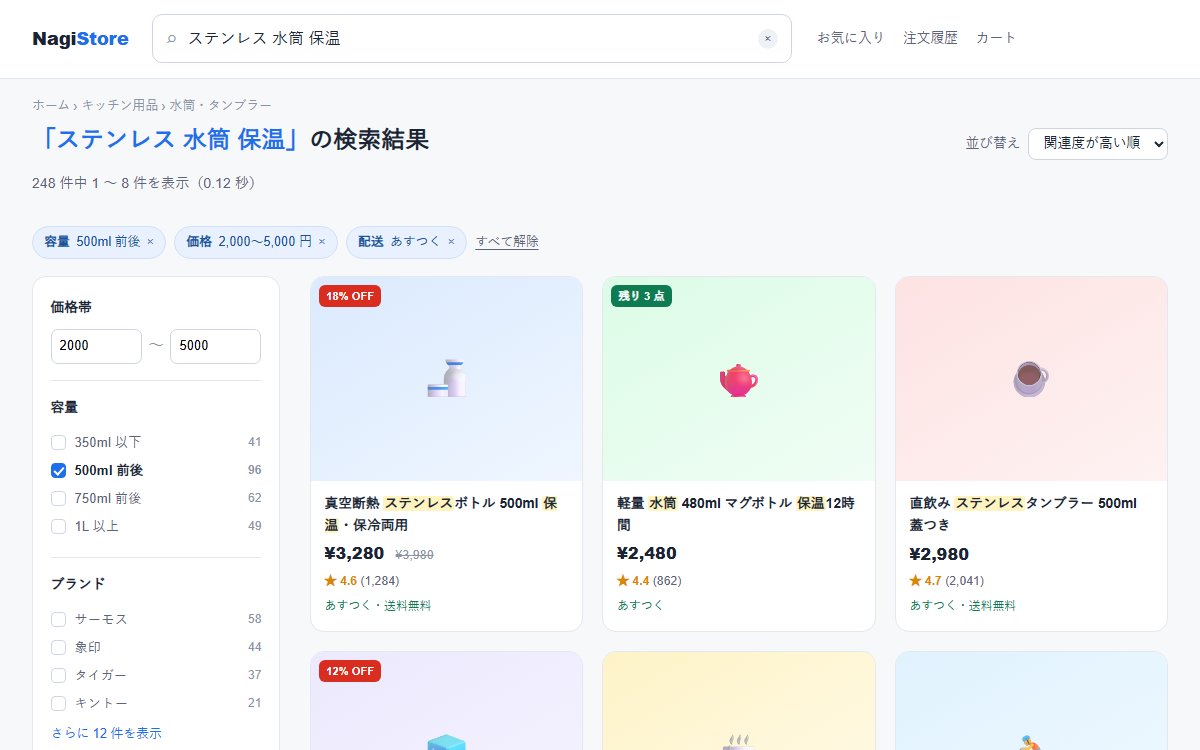This screenshot has height=750, width=1200.
Task: Click the red teapot product image
Action: click(739, 379)
